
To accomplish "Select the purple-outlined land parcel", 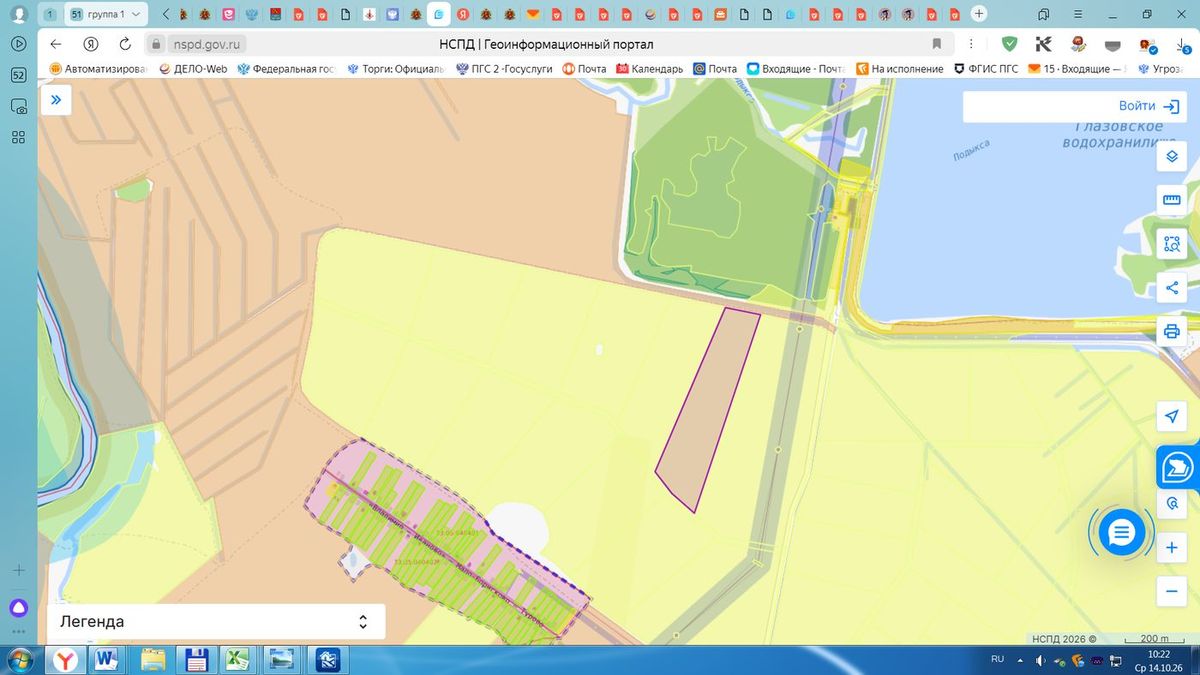I will click(708, 408).
